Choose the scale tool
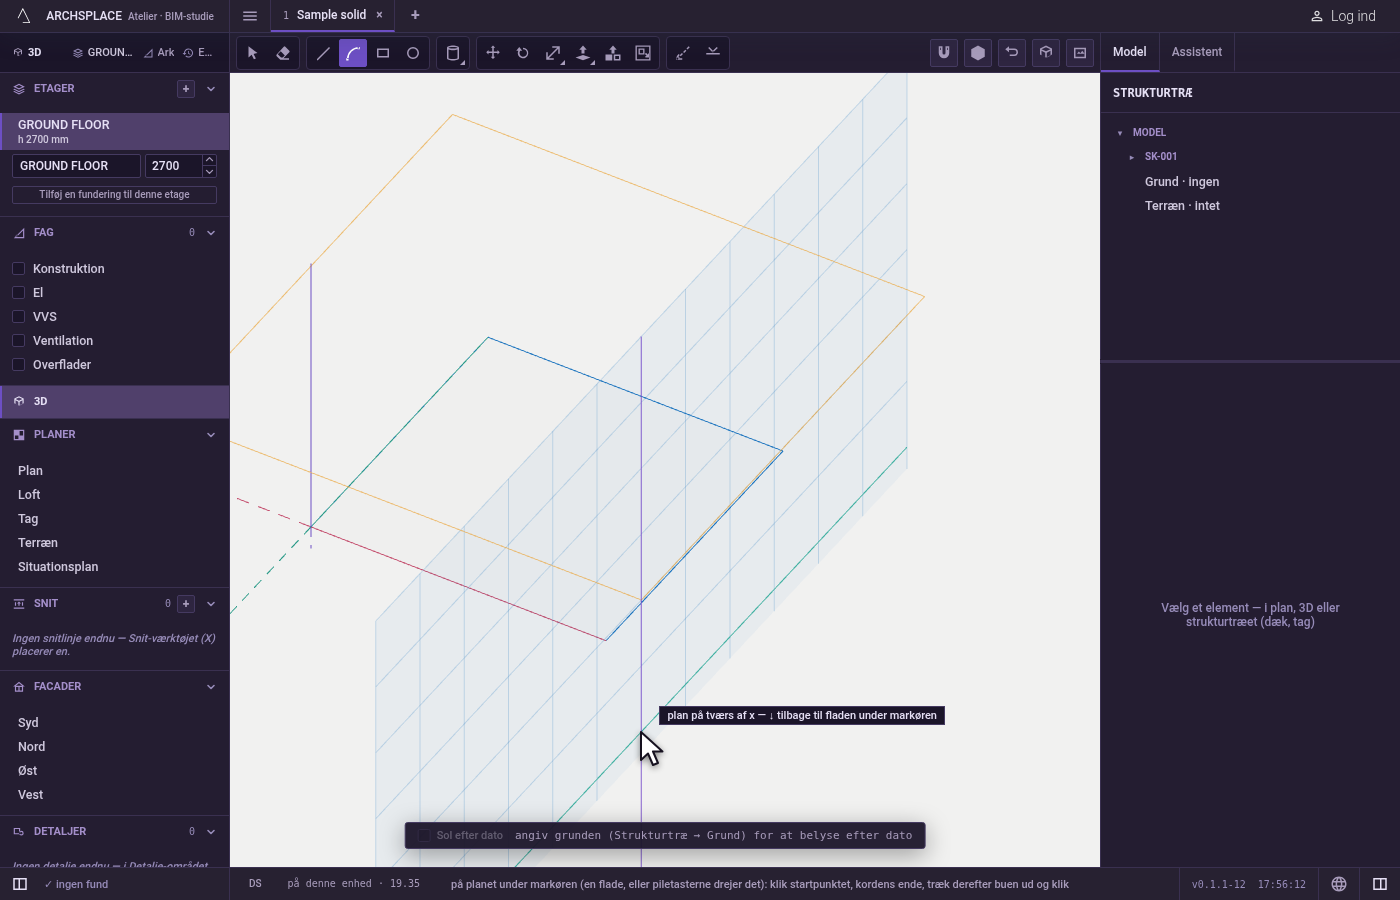This screenshot has height=900, width=1400. point(553,53)
